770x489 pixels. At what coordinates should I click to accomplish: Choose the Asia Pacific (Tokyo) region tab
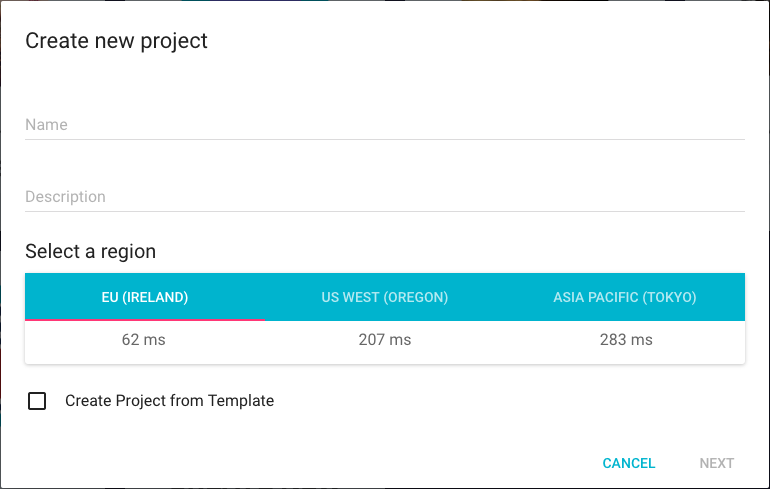pyautogui.click(x=625, y=297)
